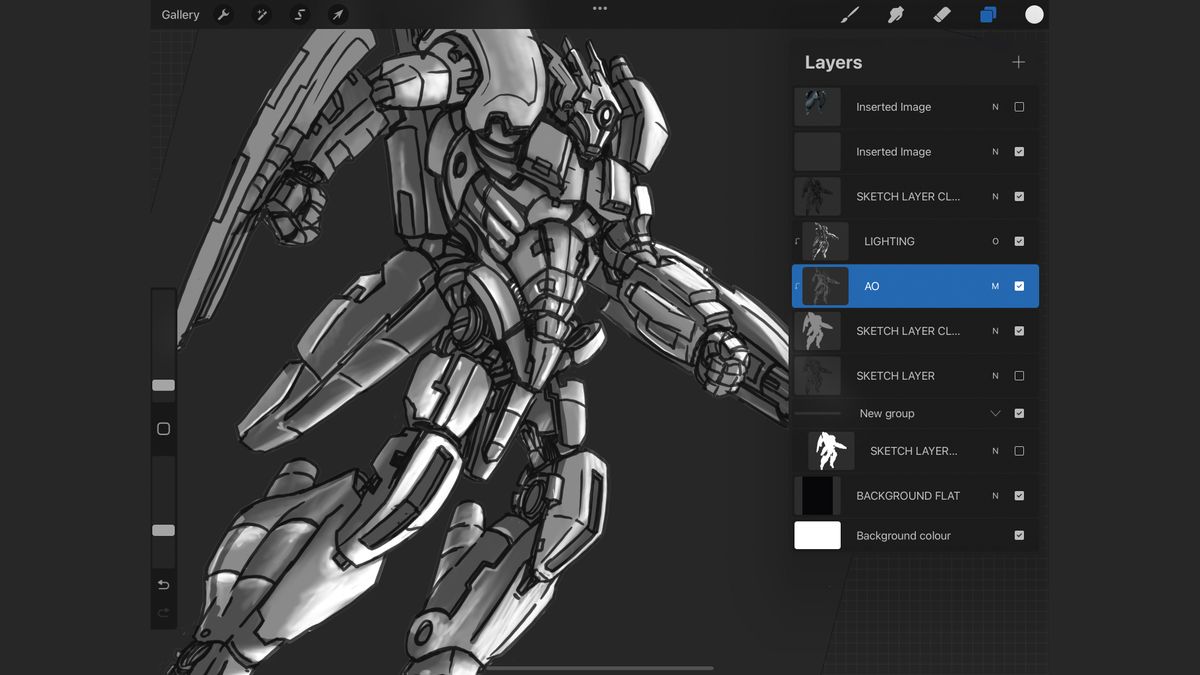Show the first Inserted Image layer
Screen dimensions: 1200x675
1019,106
